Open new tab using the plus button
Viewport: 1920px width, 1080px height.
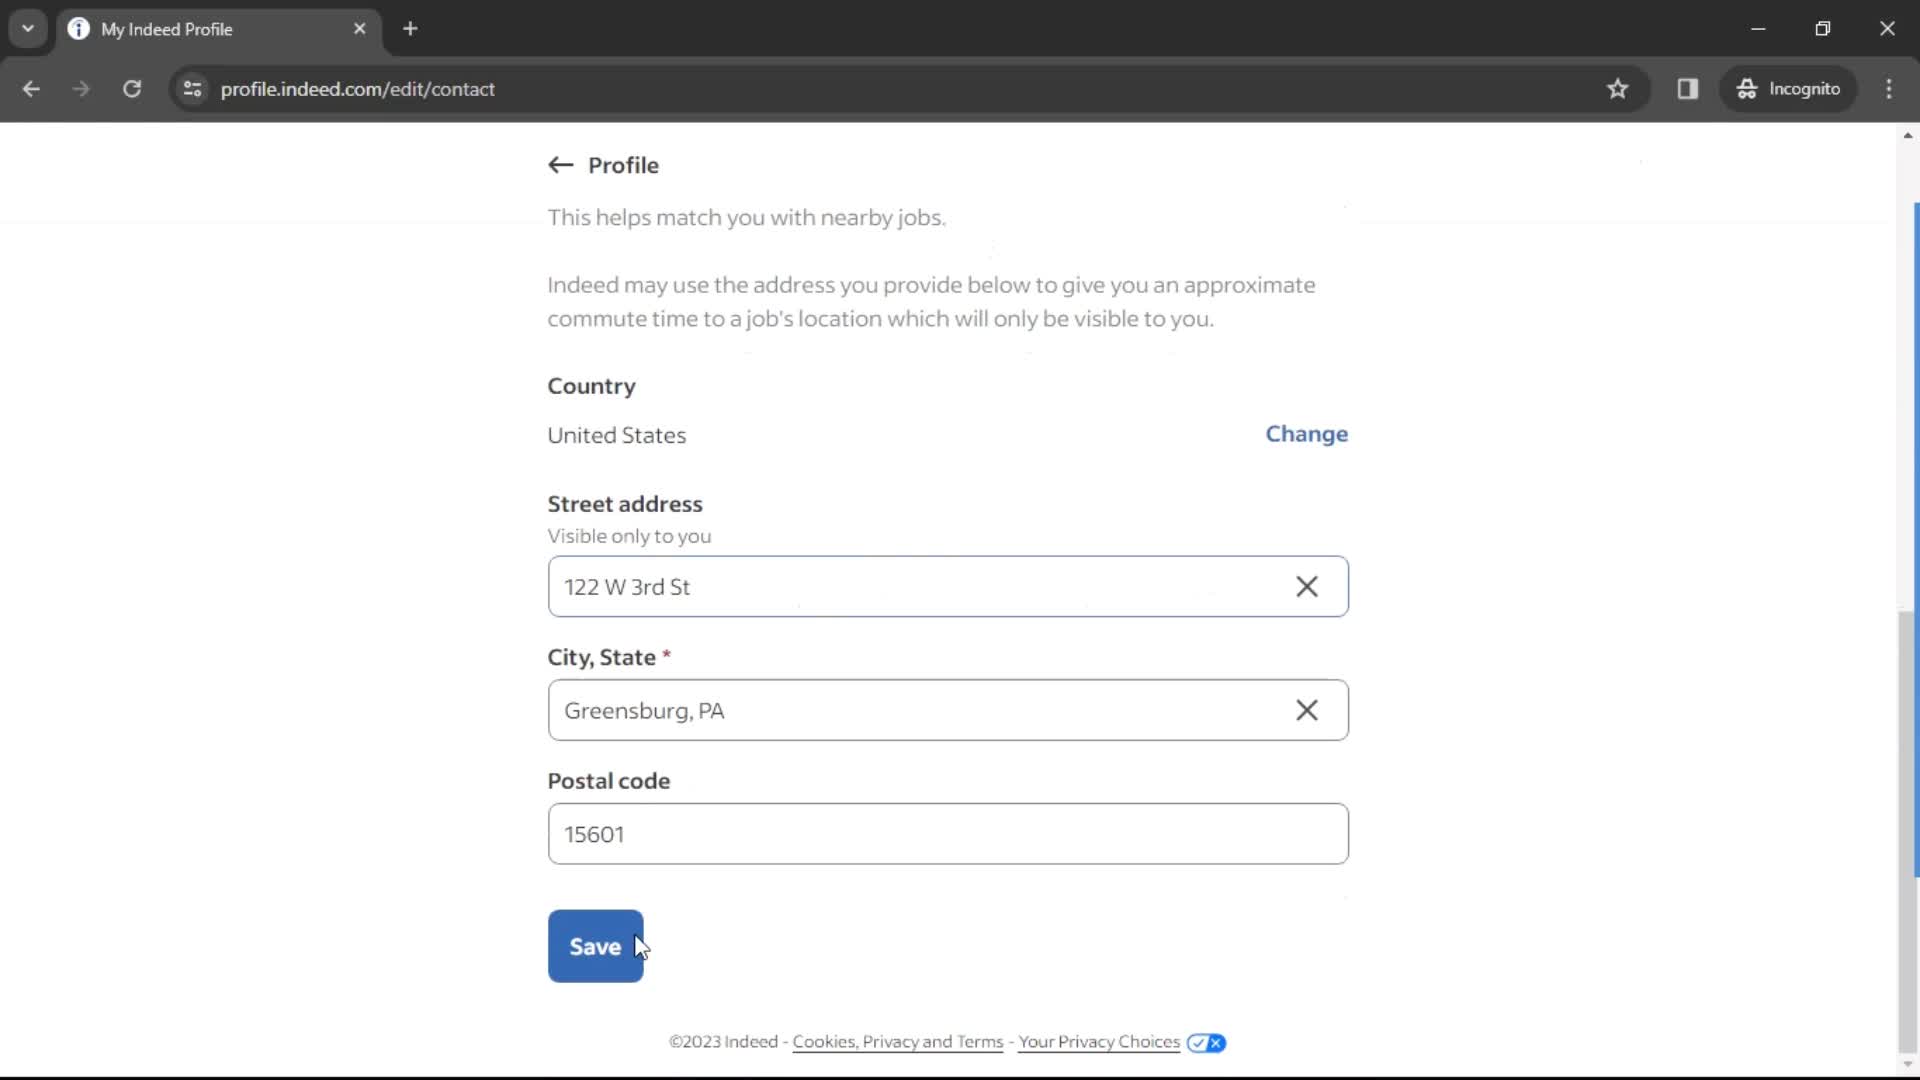pyautogui.click(x=410, y=29)
